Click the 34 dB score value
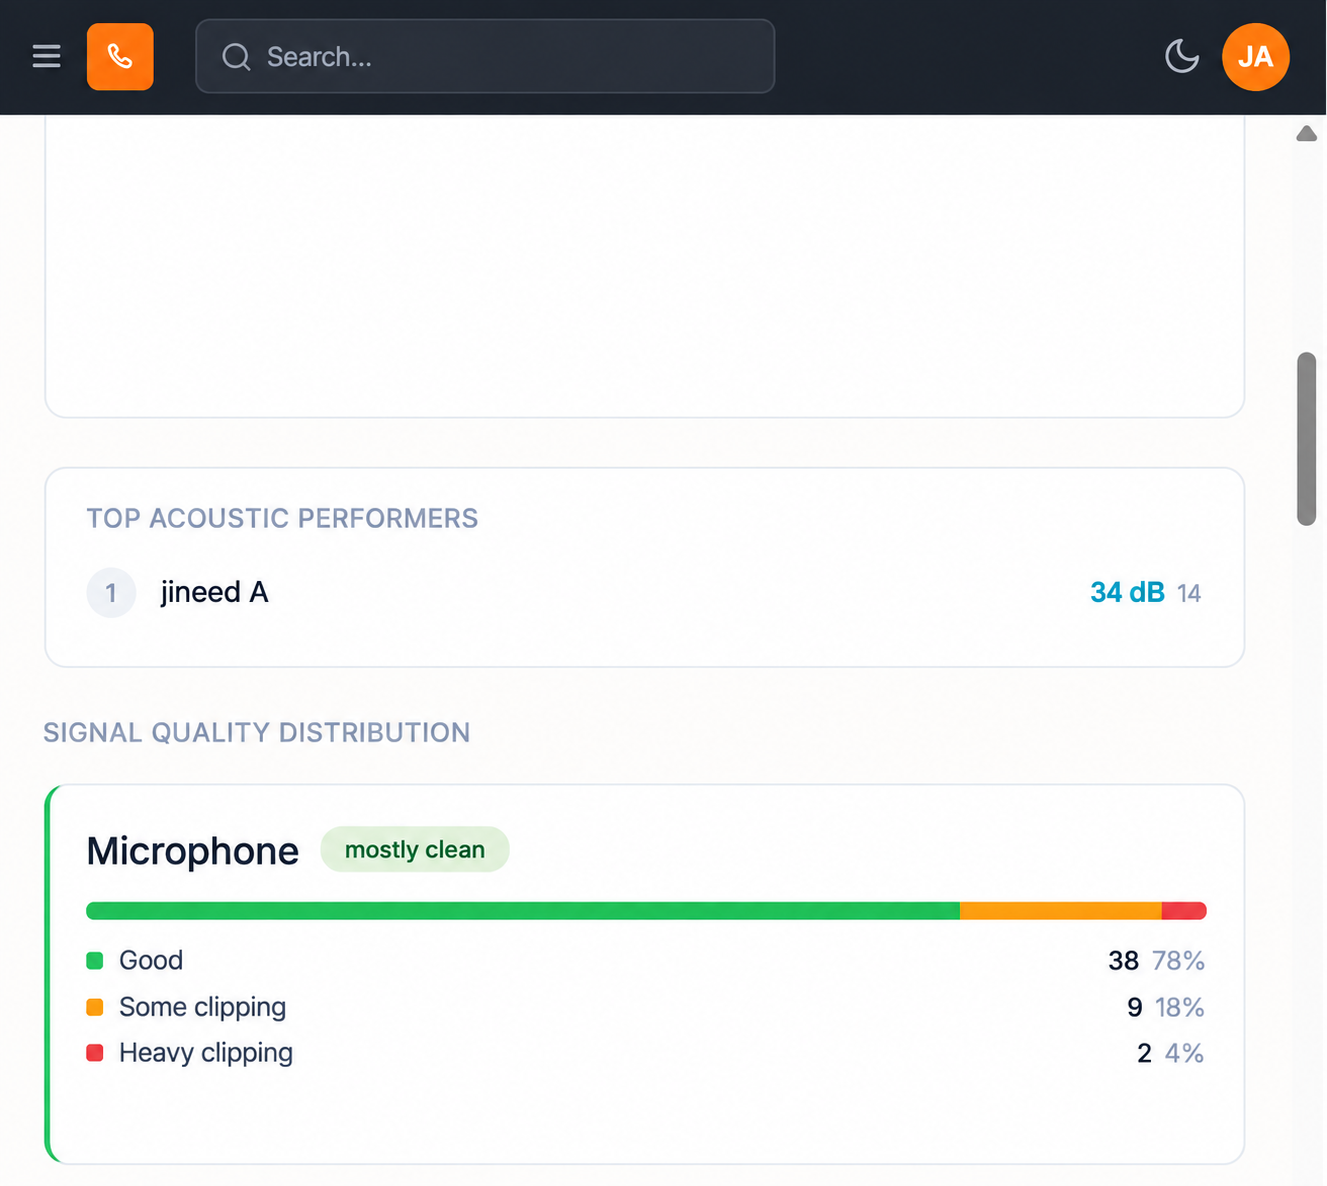 pyautogui.click(x=1127, y=592)
